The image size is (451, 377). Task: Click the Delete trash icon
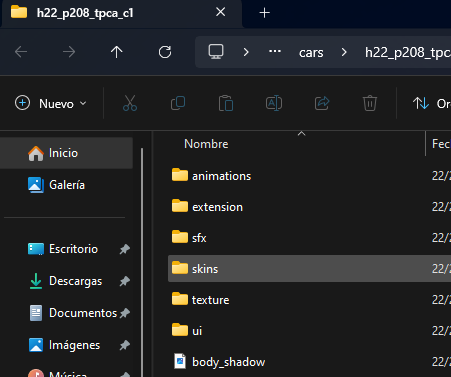click(x=370, y=103)
